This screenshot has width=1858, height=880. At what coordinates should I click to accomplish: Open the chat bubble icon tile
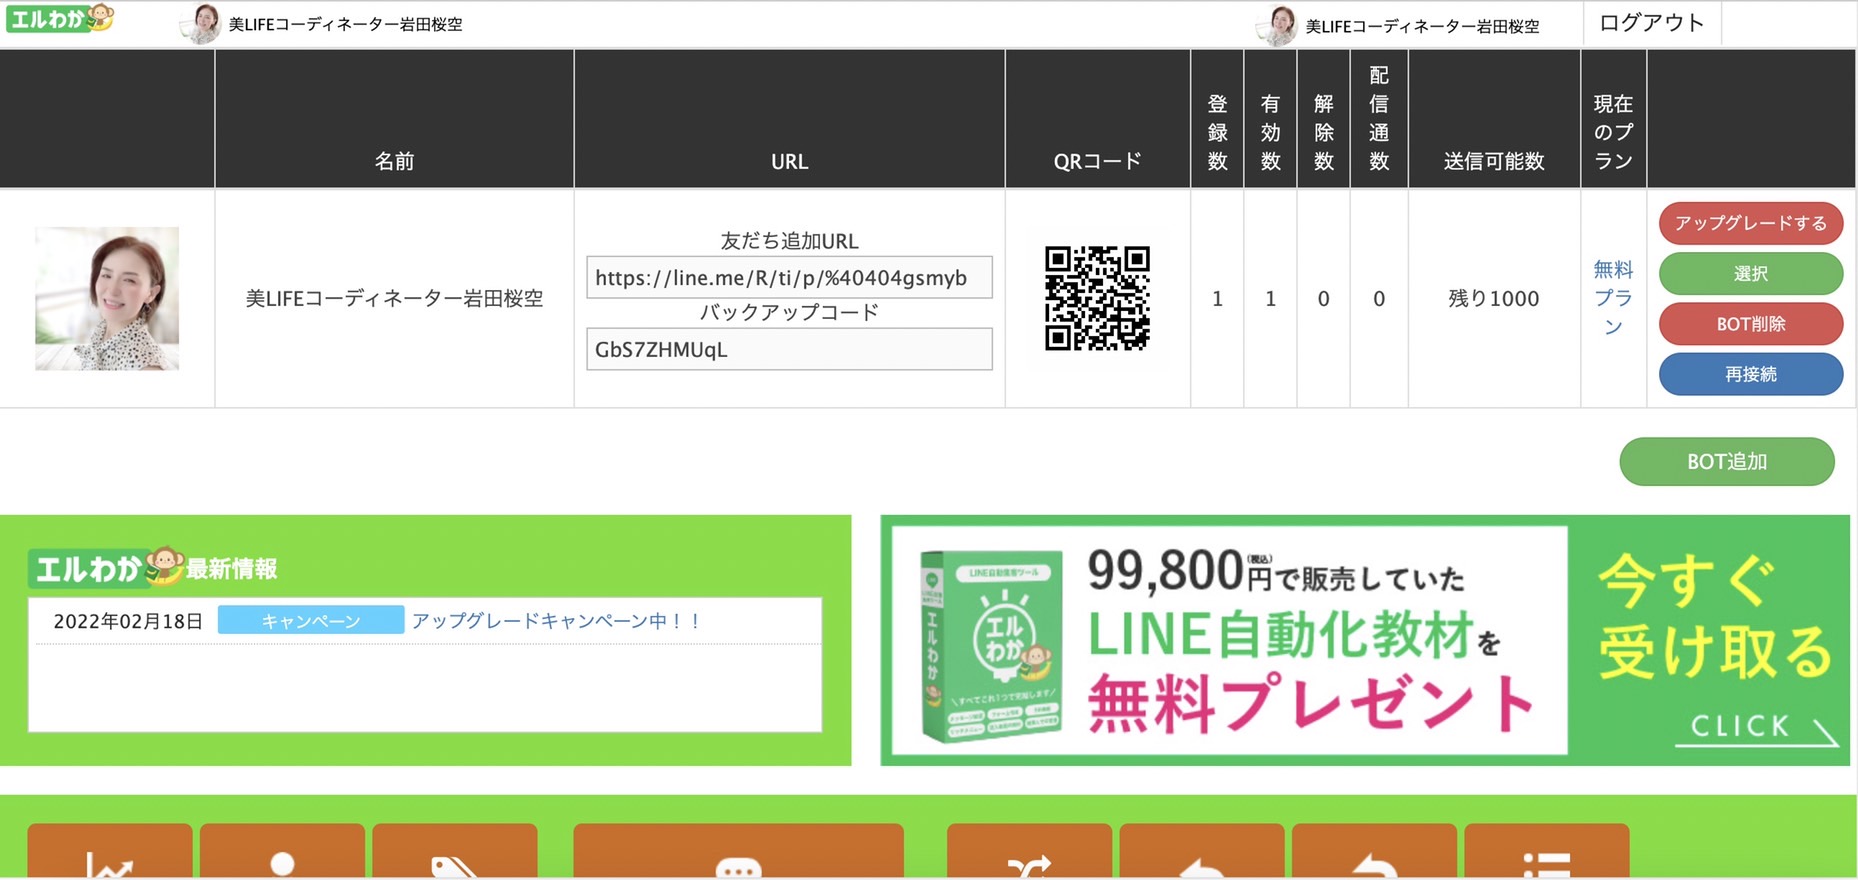(739, 851)
